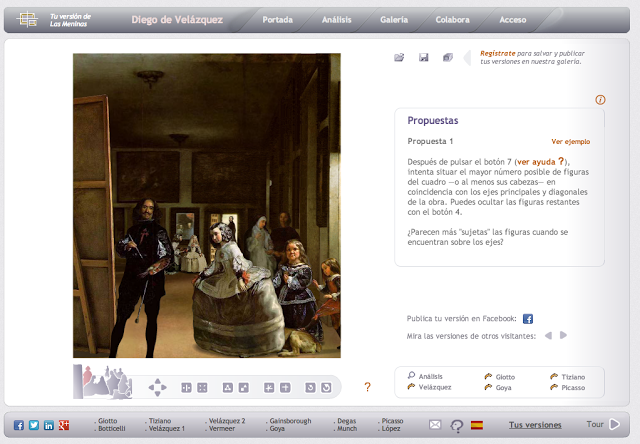This screenshot has height=444, width=640.
Task: Click the footer head help icon
Action: coord(457,426)
